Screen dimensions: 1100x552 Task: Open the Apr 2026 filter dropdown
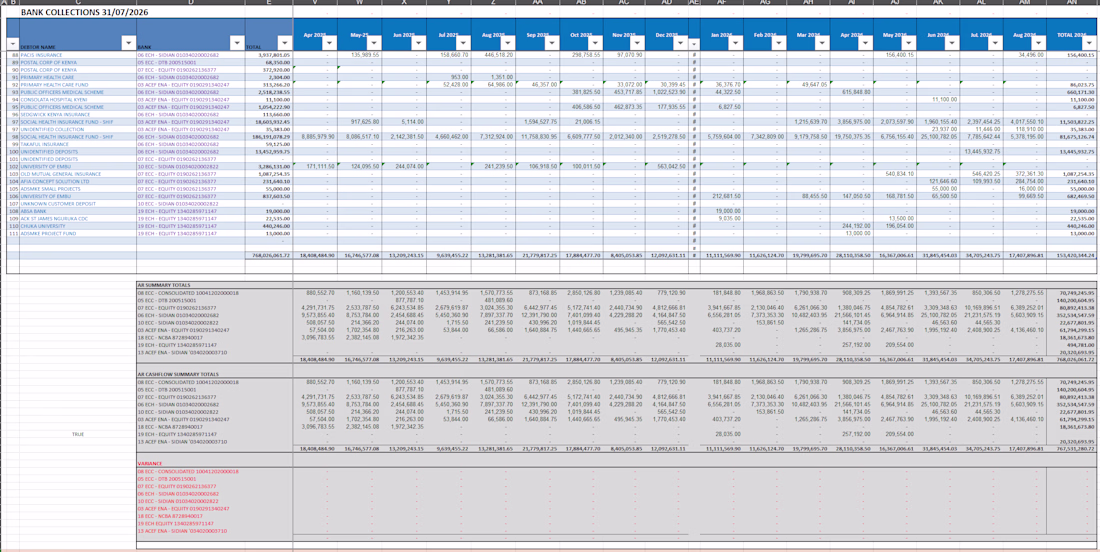[866, 43]
